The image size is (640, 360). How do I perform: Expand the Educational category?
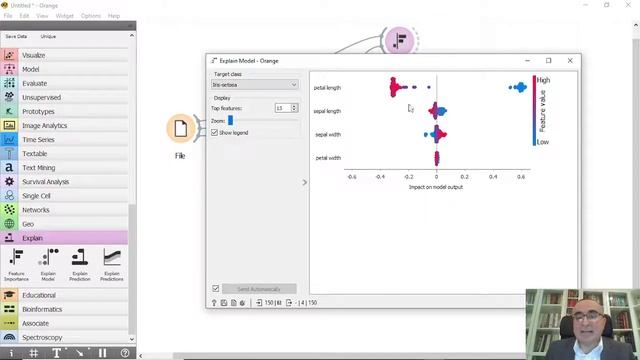point(64,295)
